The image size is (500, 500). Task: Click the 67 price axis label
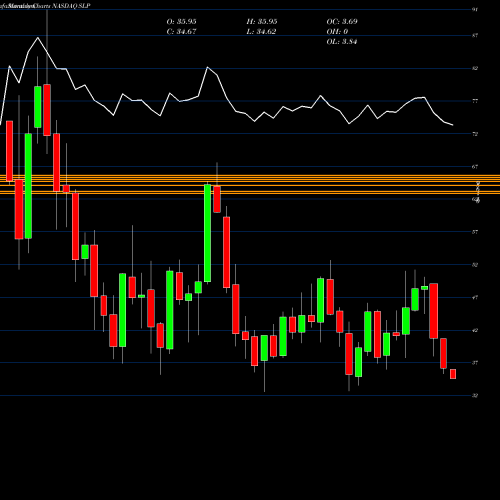pyautogui.click(x=475, y=167)
